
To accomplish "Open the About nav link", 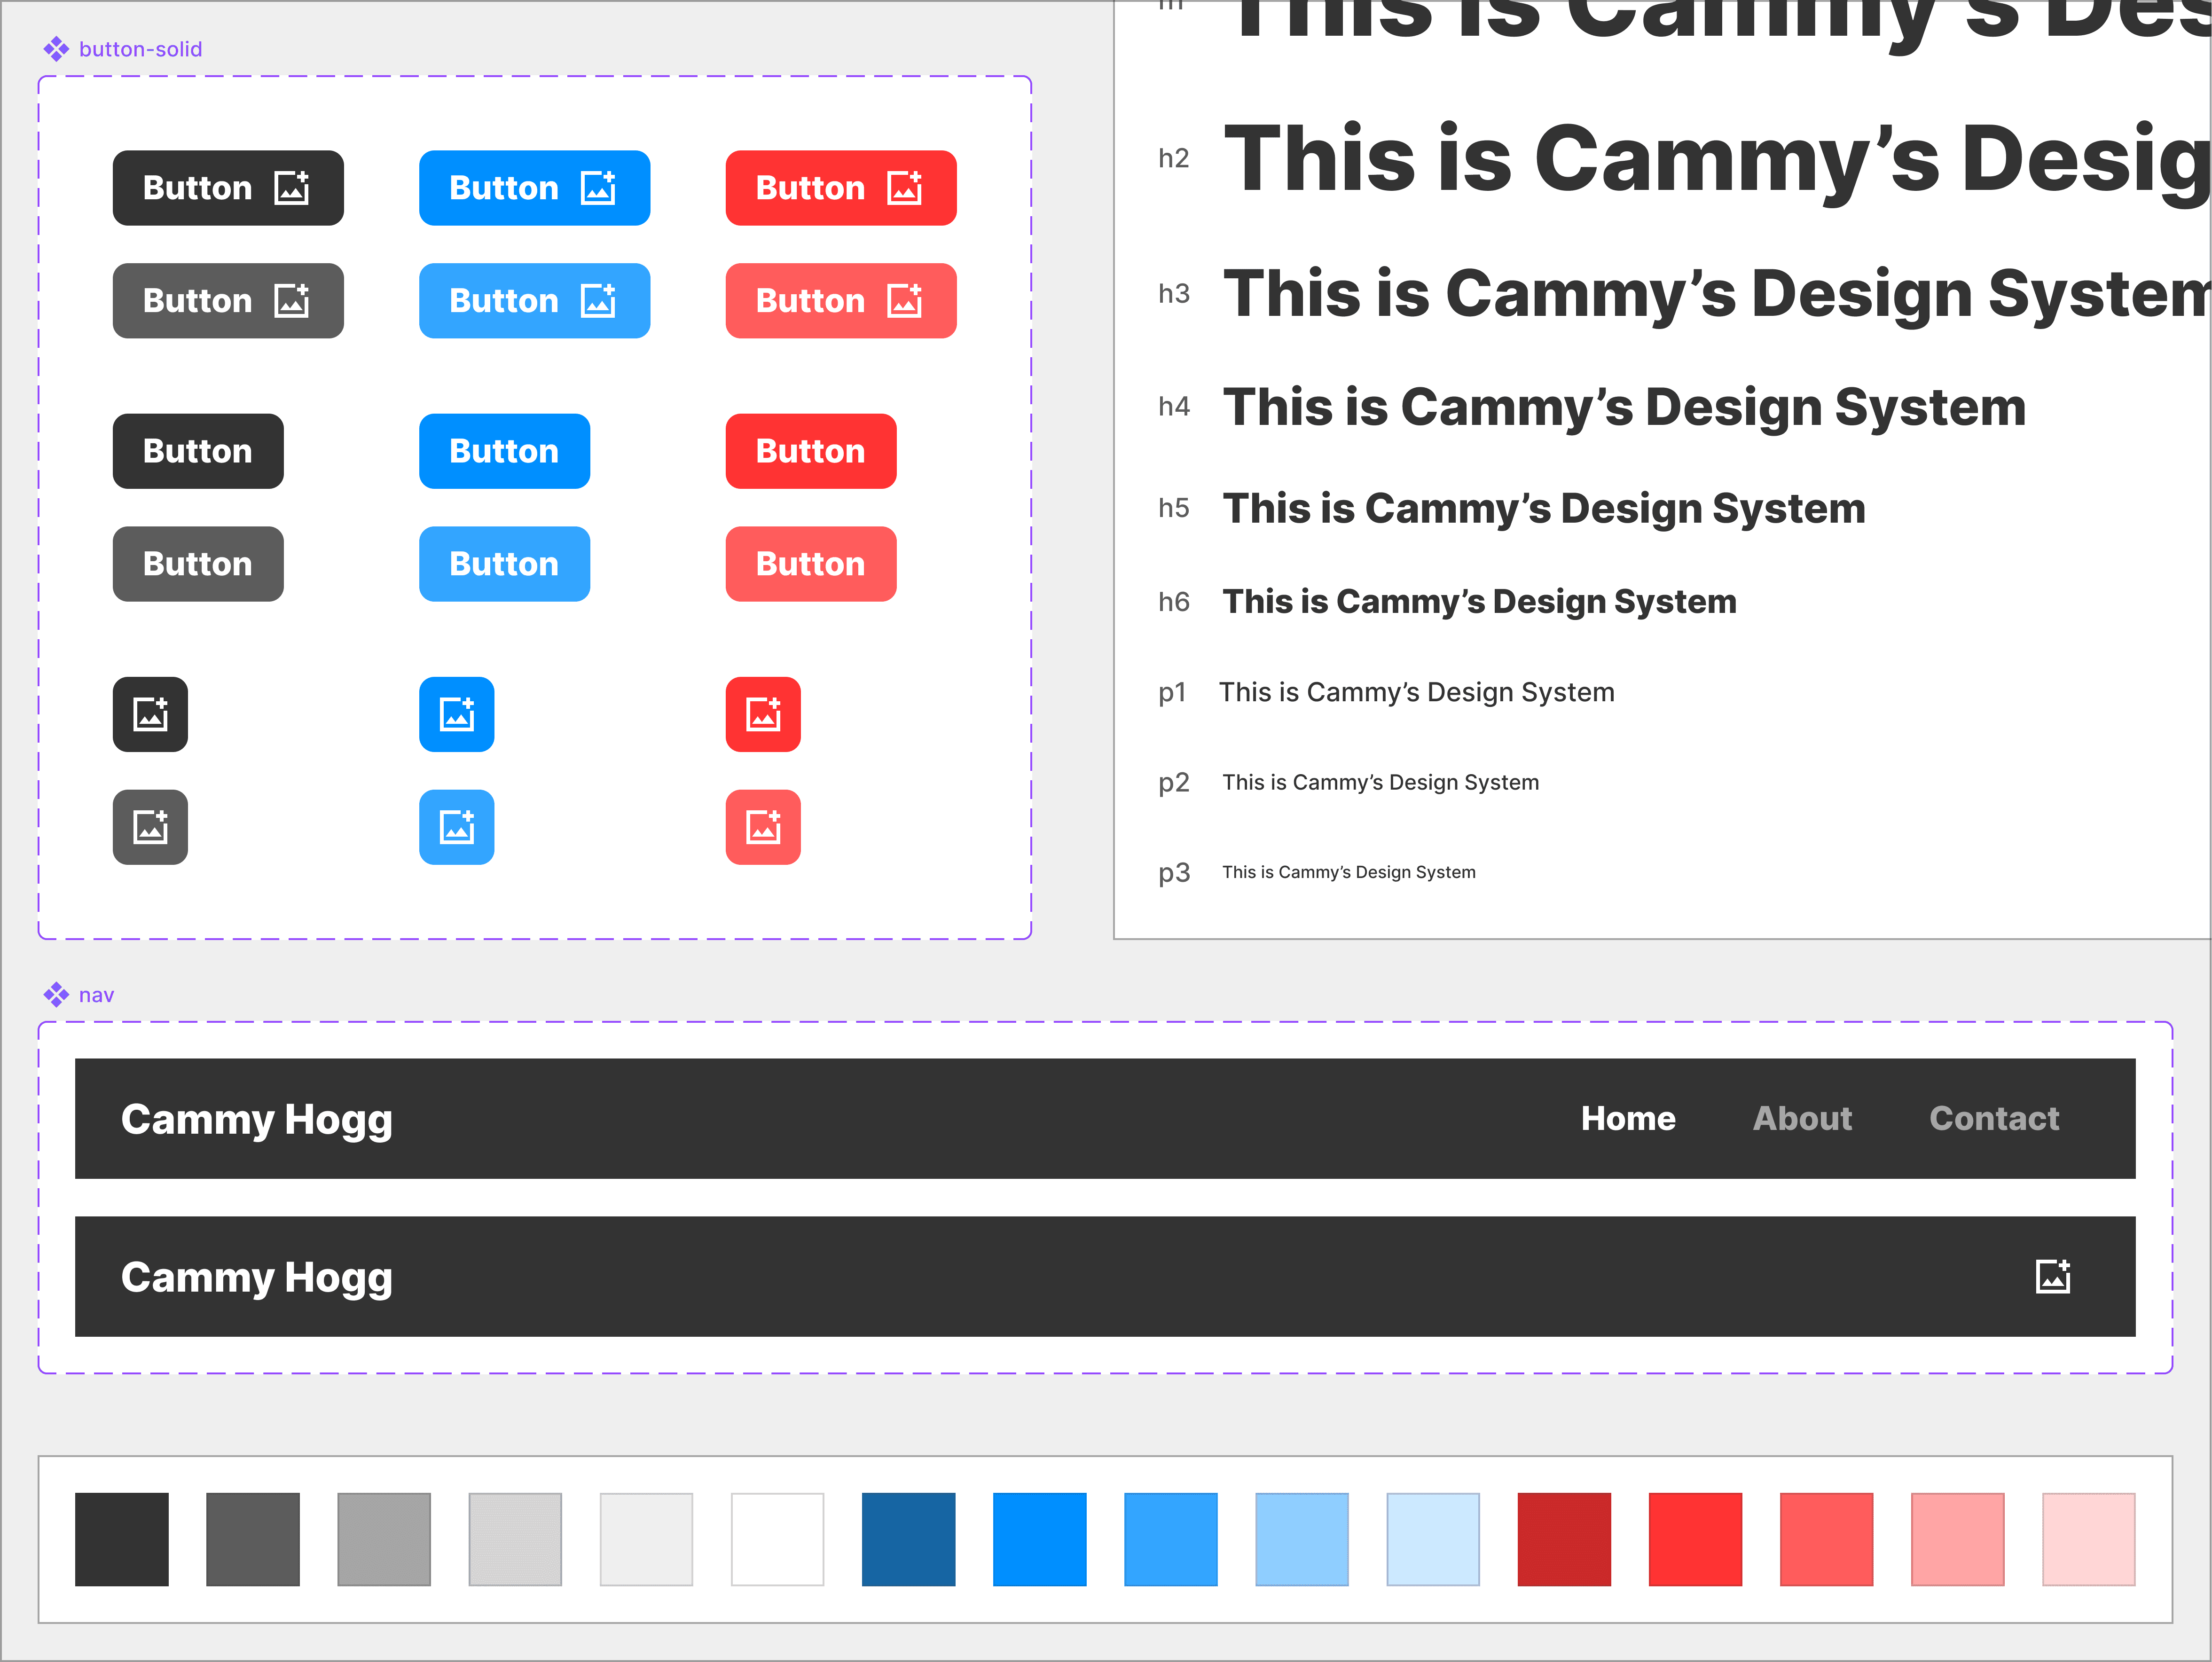I will (x=1802, y=1118).
